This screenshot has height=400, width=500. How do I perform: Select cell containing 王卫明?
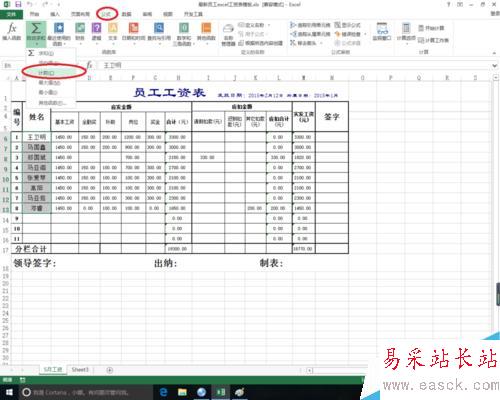point(37,137)
